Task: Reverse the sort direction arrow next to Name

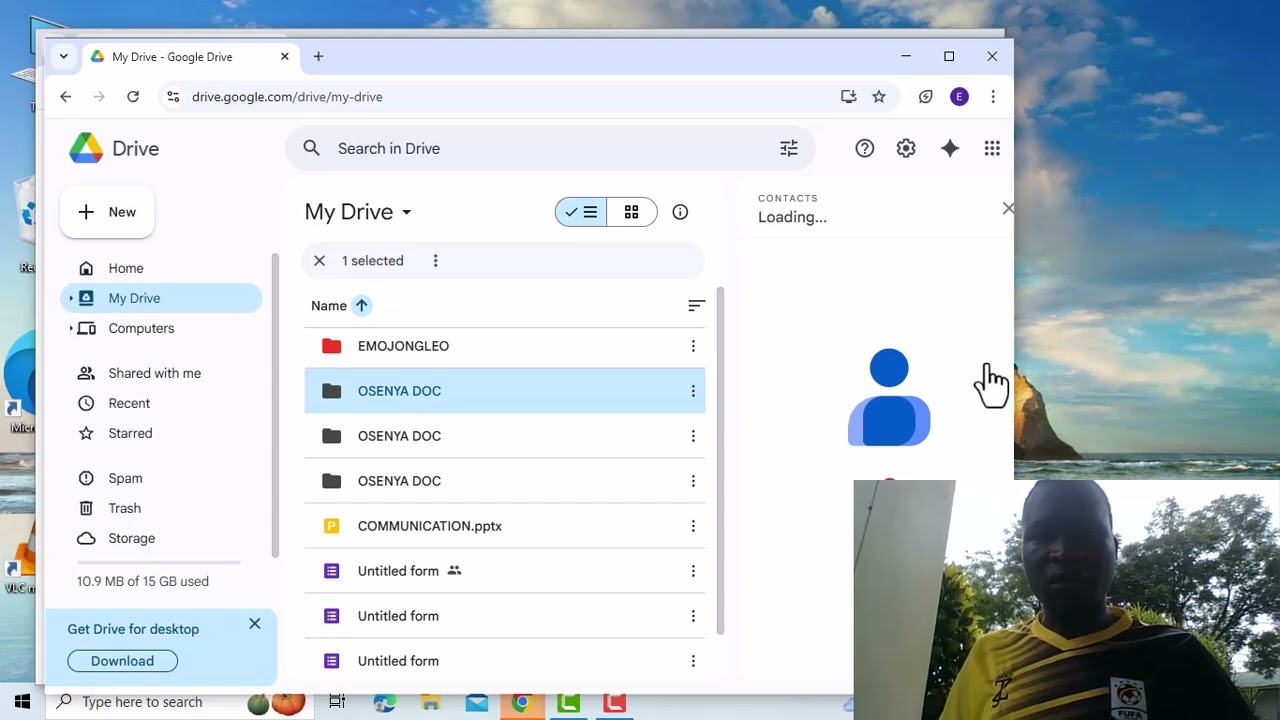Action: coord(362,306)
